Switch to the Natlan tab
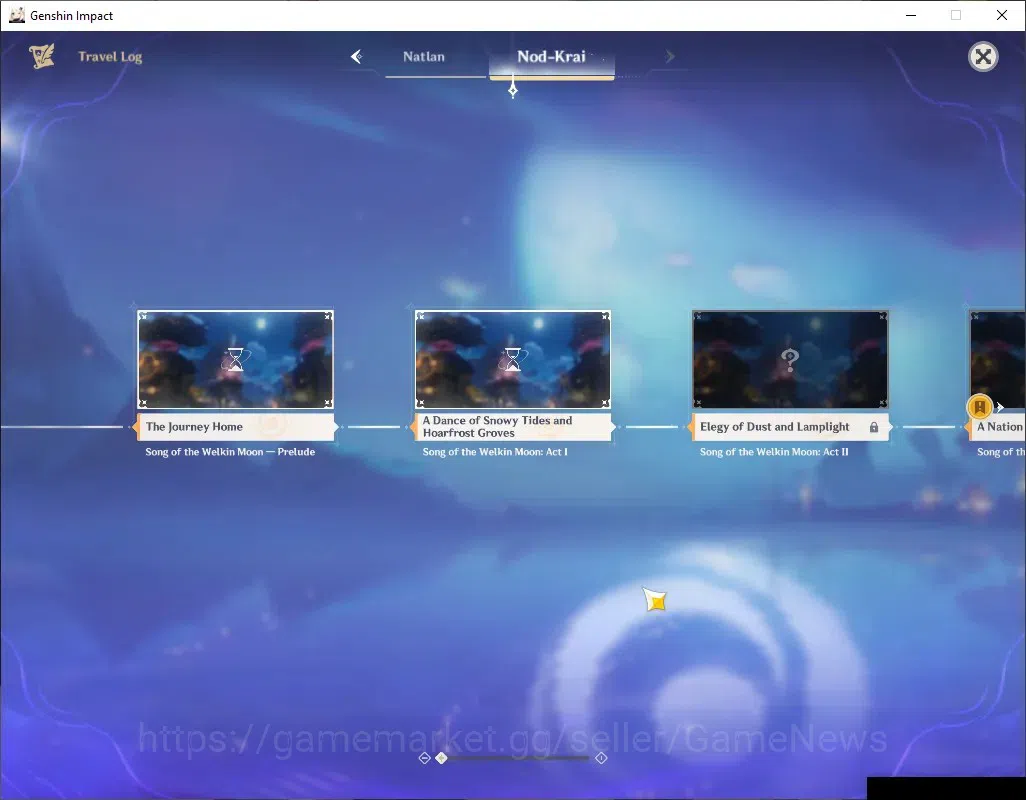Screen dimensions: 1026x800 pyautogui.click(x=424, y=57)
